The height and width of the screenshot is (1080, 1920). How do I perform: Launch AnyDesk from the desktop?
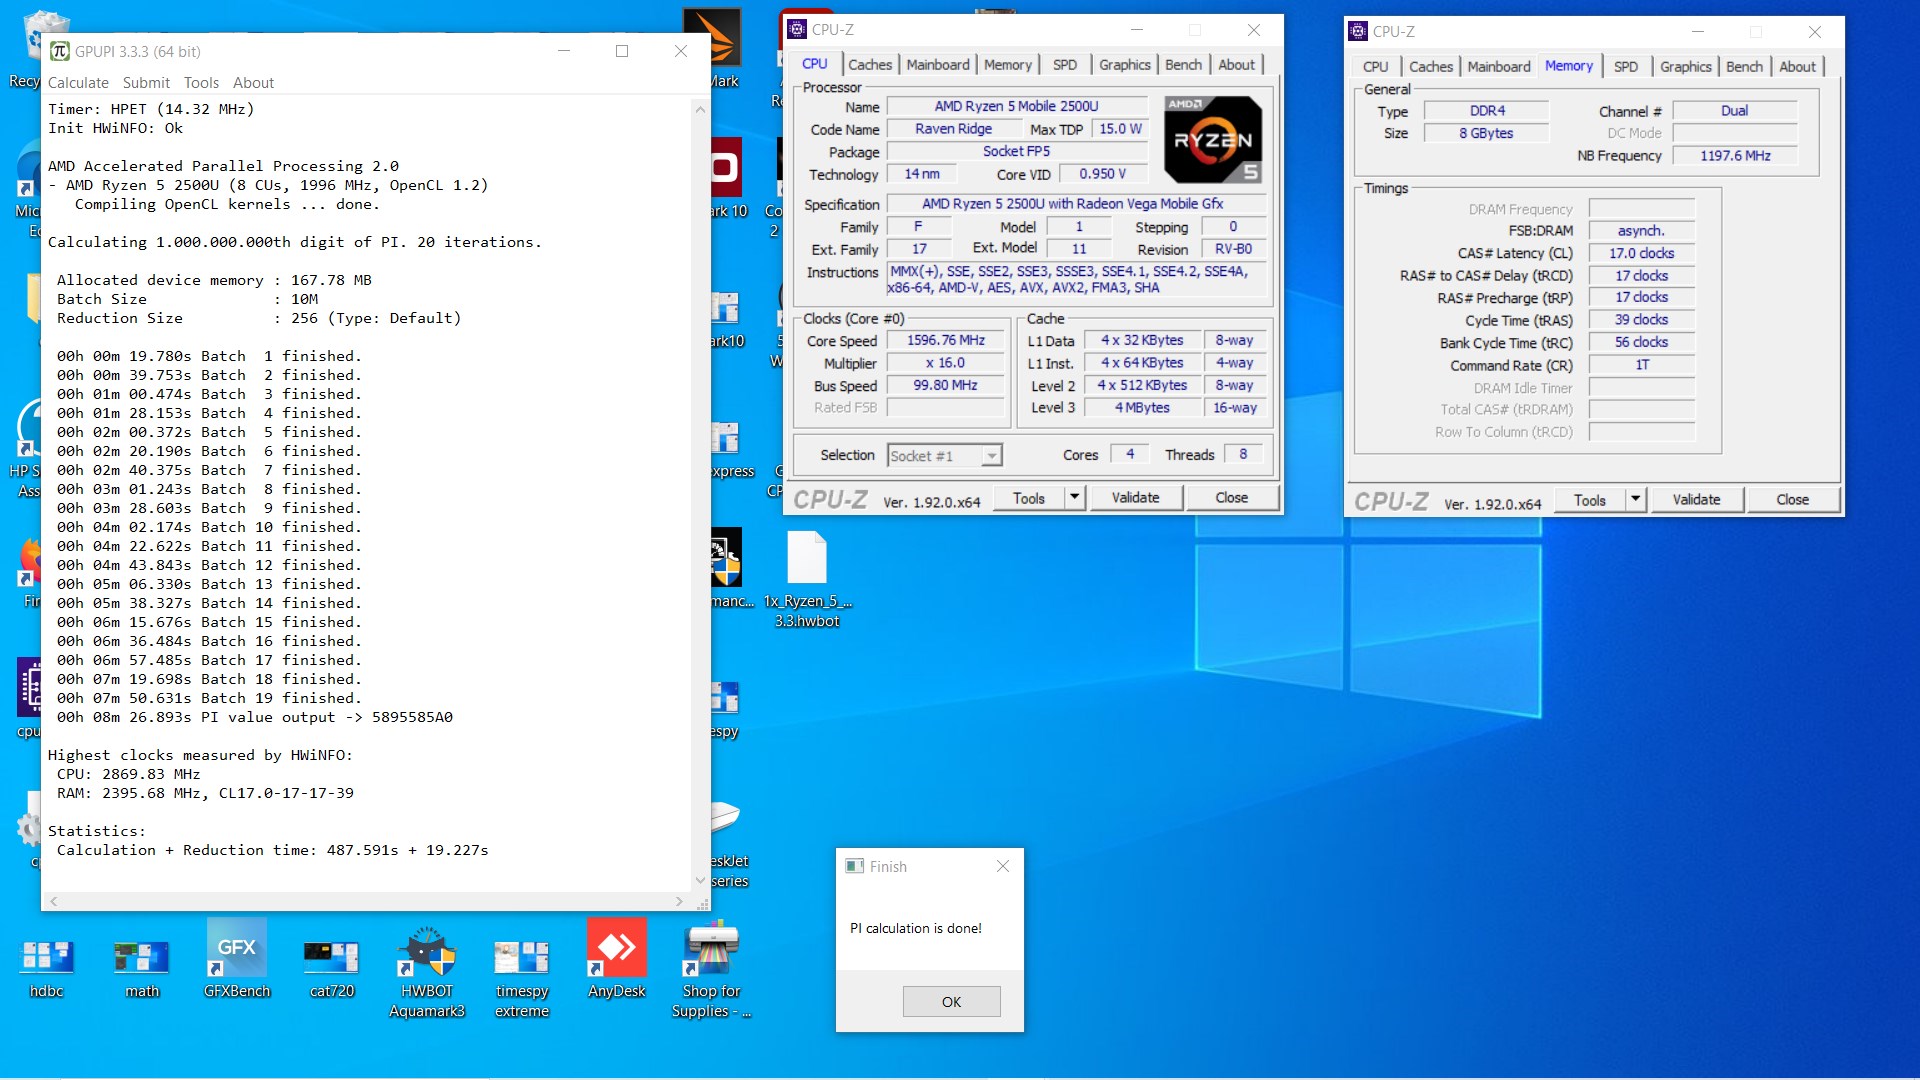(x=617, y=959)
